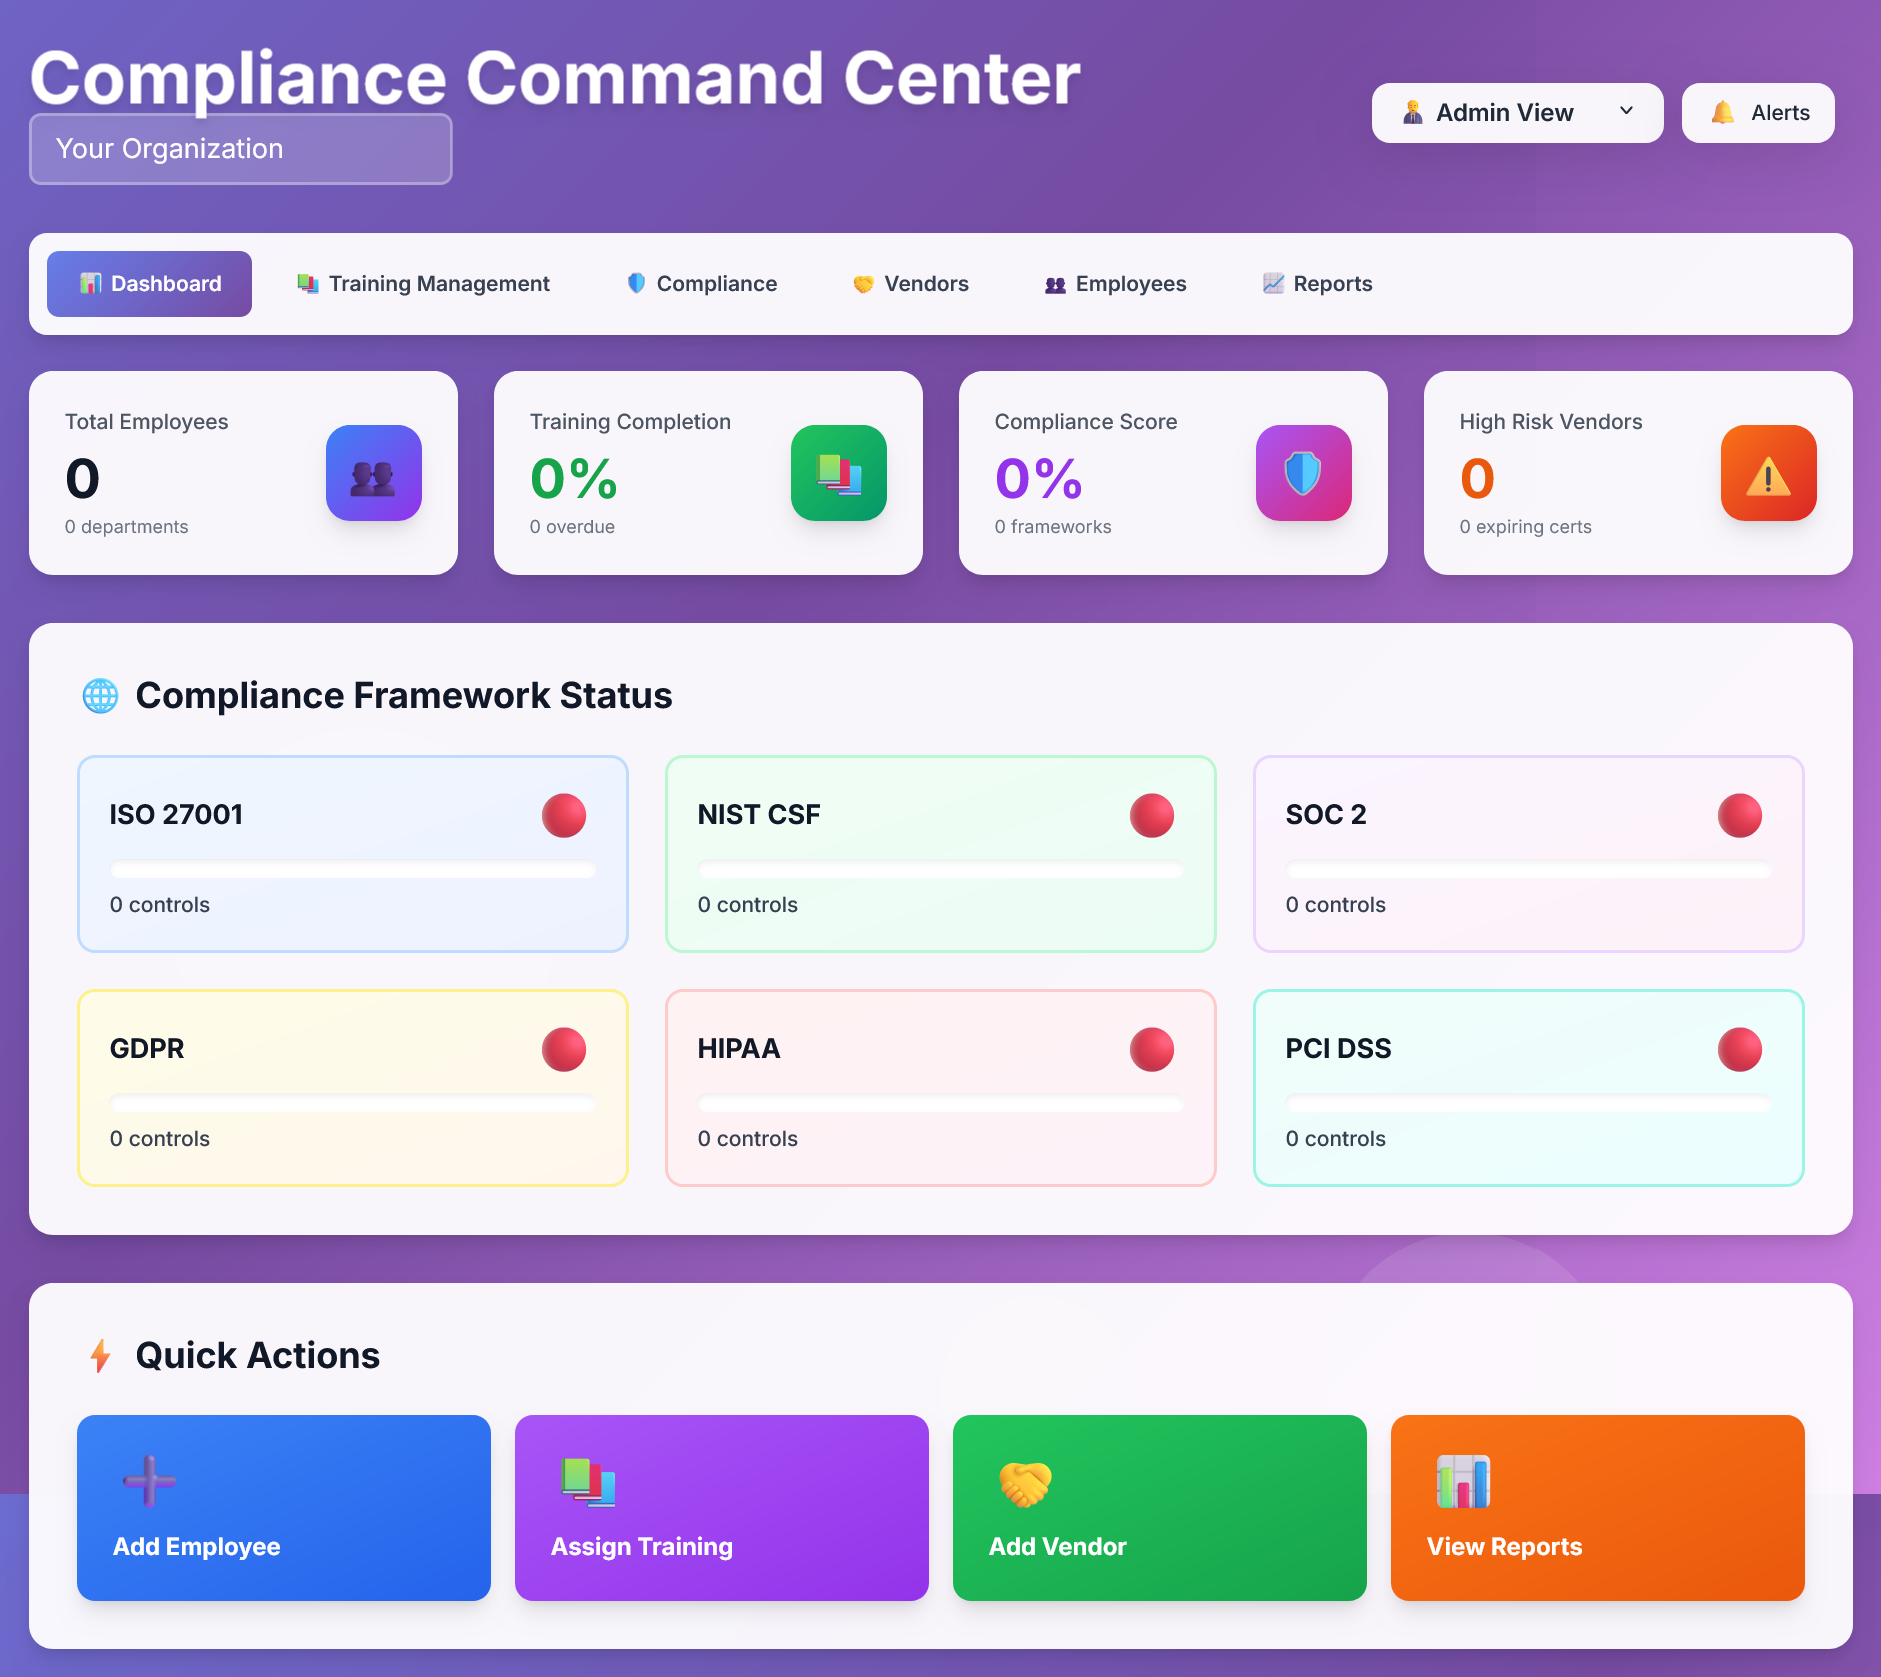Click the View Reports button
The width and height of the screenshot is (1881, 1677).
[1596, 1508]
